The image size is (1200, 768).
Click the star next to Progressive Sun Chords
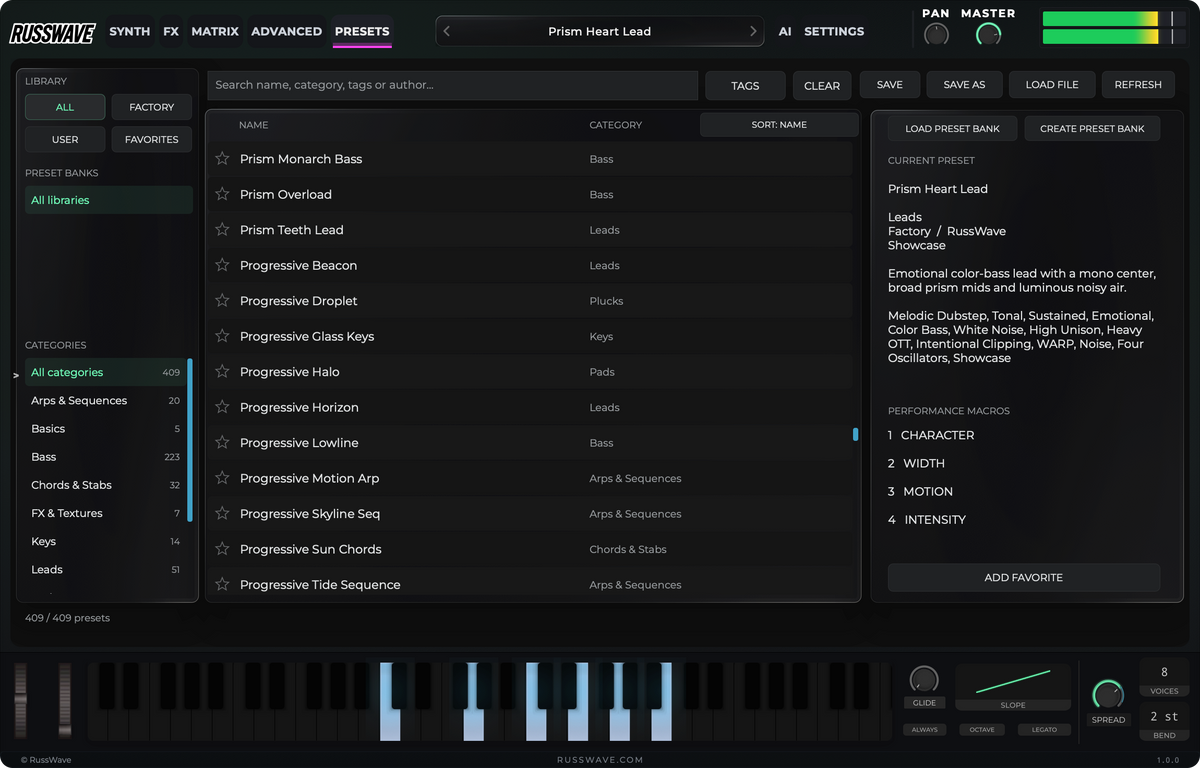click(x=222, y=549)
